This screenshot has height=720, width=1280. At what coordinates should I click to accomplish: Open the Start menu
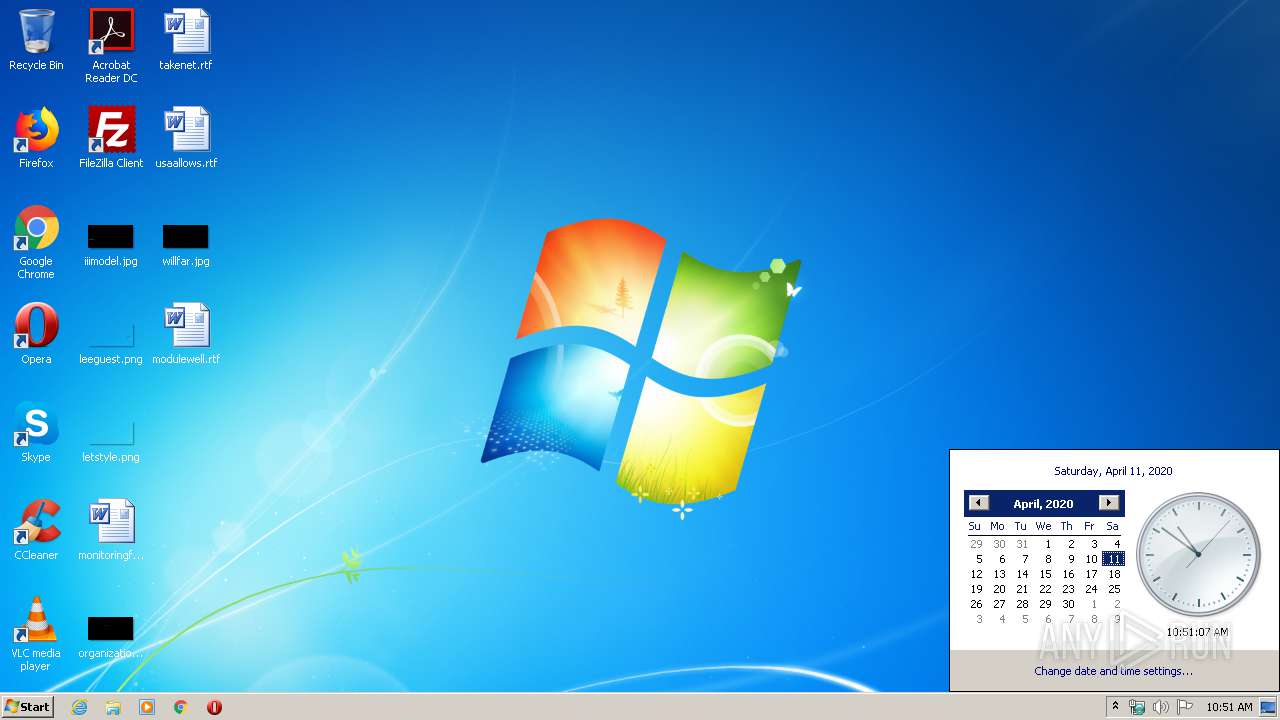pyautogui.click(x=27, y=707)
